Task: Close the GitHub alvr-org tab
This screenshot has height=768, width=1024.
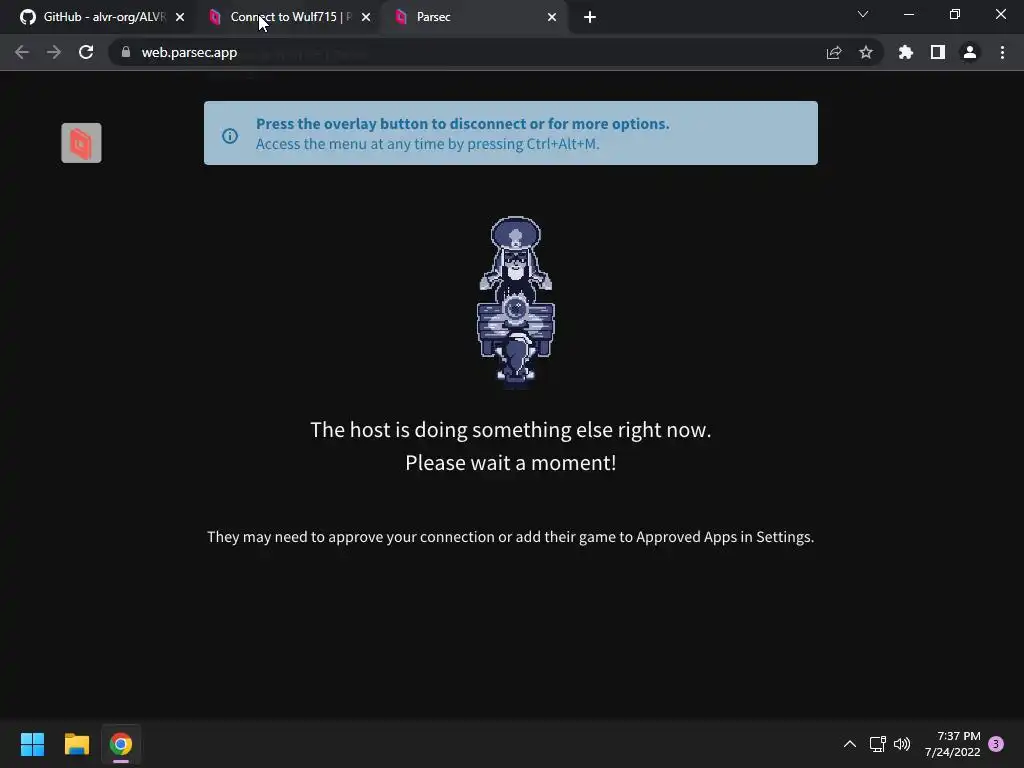Action: tap(180, 17)
